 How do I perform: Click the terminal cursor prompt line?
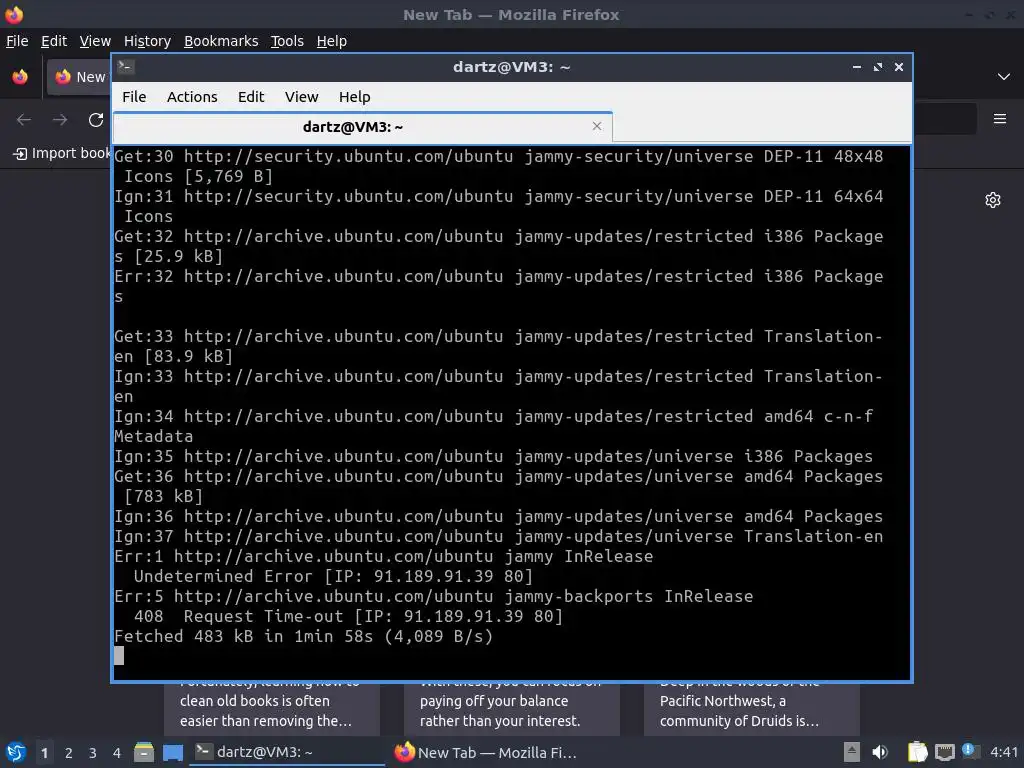coord(119,656)
